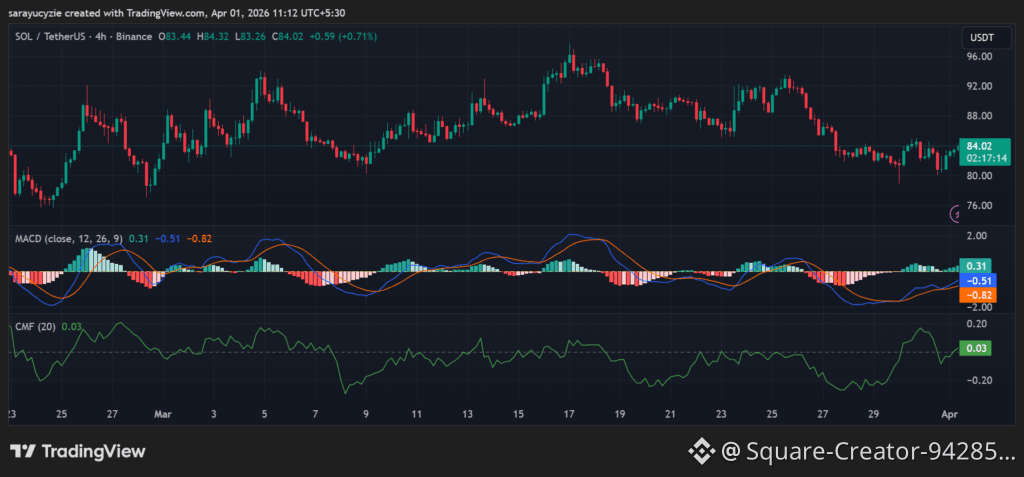Image resolution: width=1024 pixels, height=477 pixels.
Task: Click the -0.82 value in MACD legend
Action: tap(199, 239)
